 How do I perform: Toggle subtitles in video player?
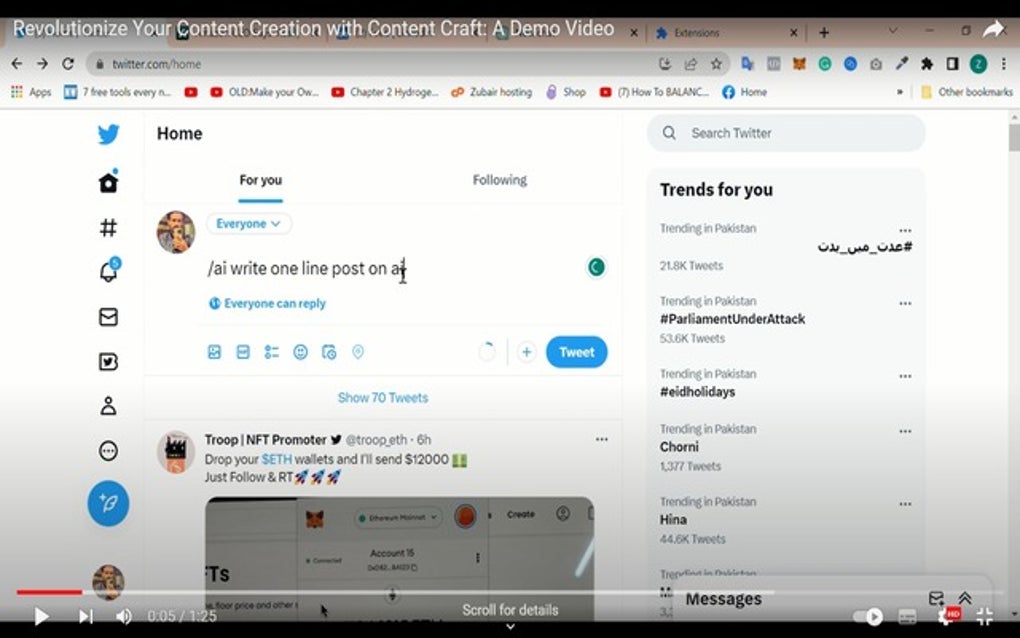tap(907, 616)
